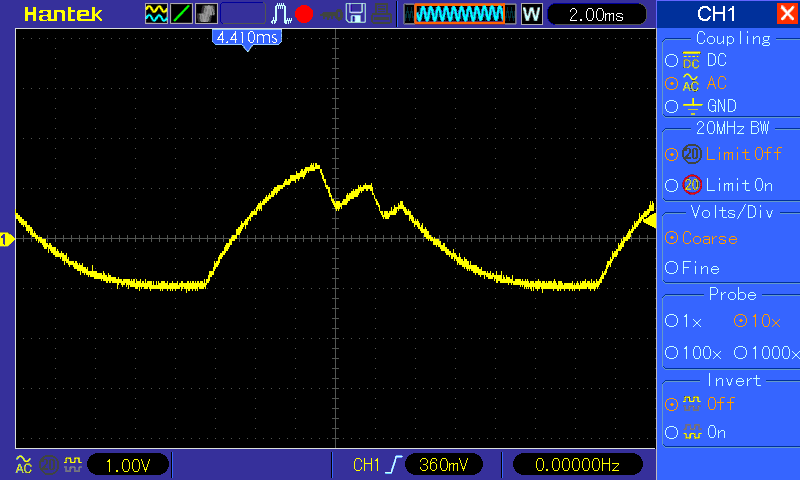Click the CH1 trigger source label
800x480 pixels.
point(366,465)
